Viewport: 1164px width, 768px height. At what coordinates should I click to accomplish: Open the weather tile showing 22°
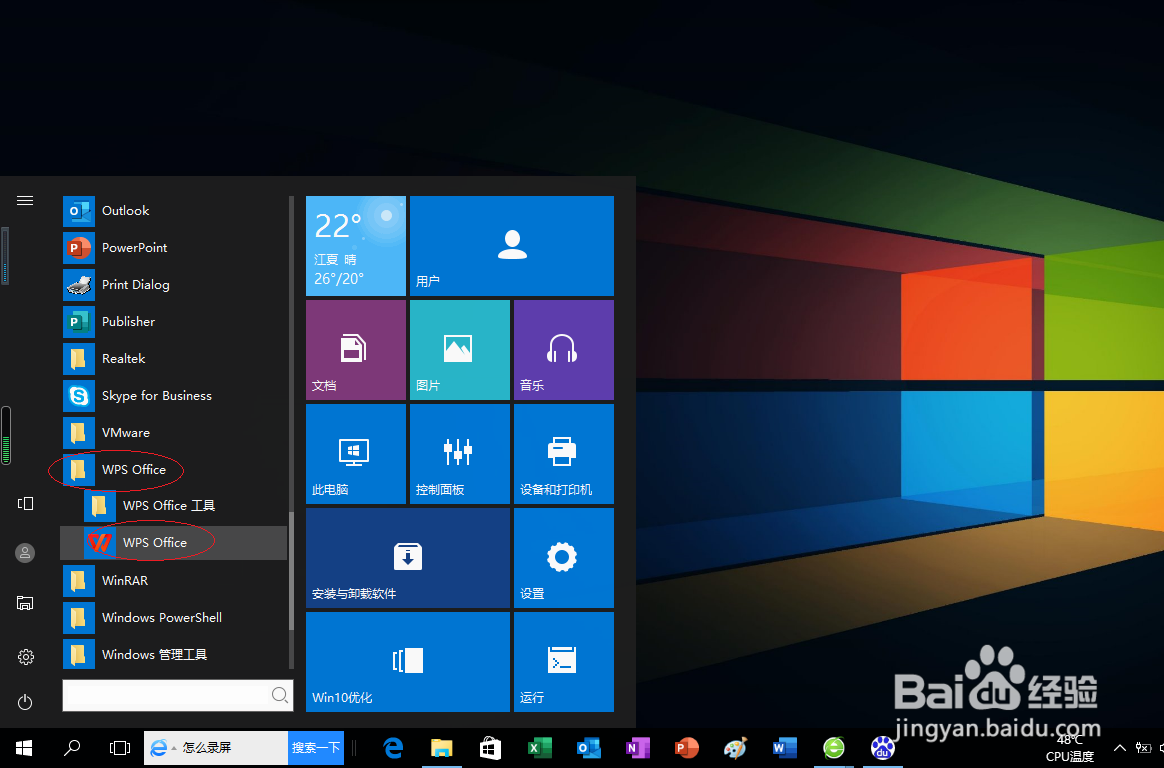tap(356, 246)
